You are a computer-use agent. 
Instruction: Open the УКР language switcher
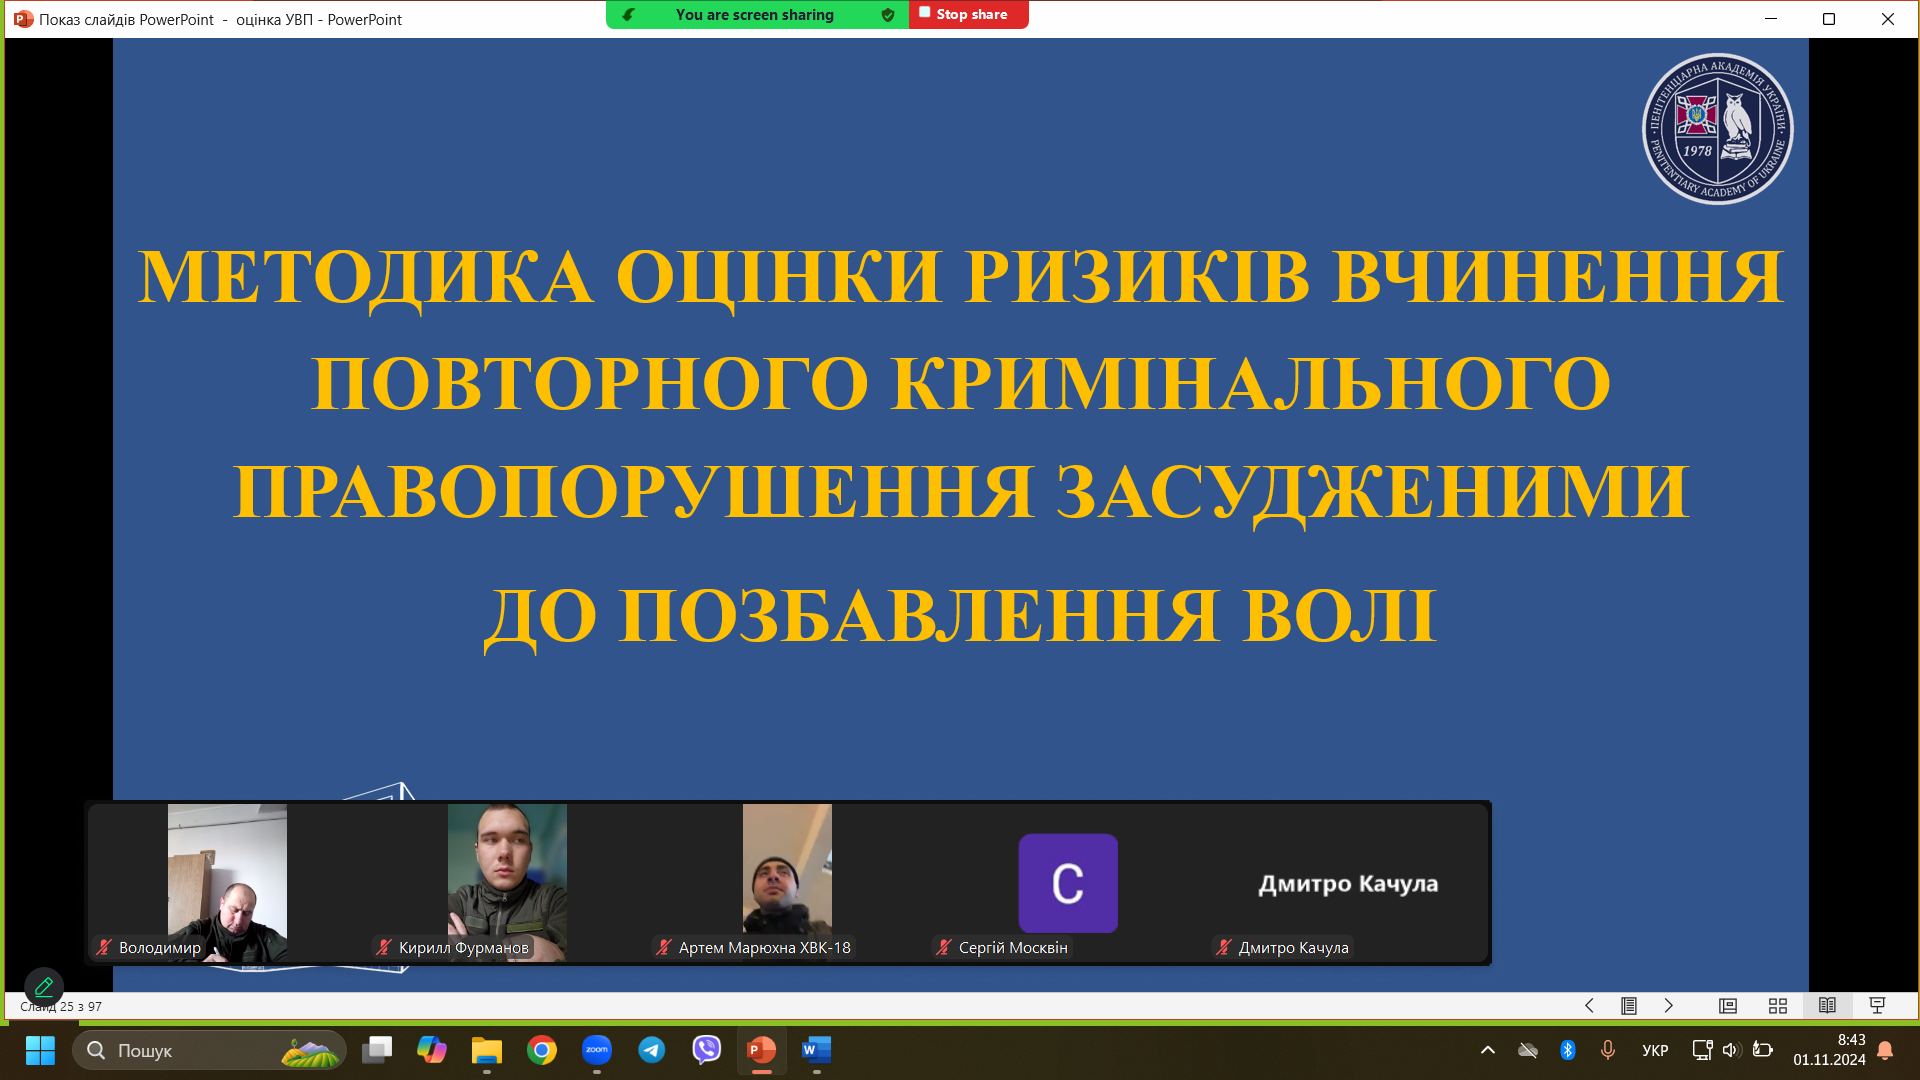click(1655, 1050)
